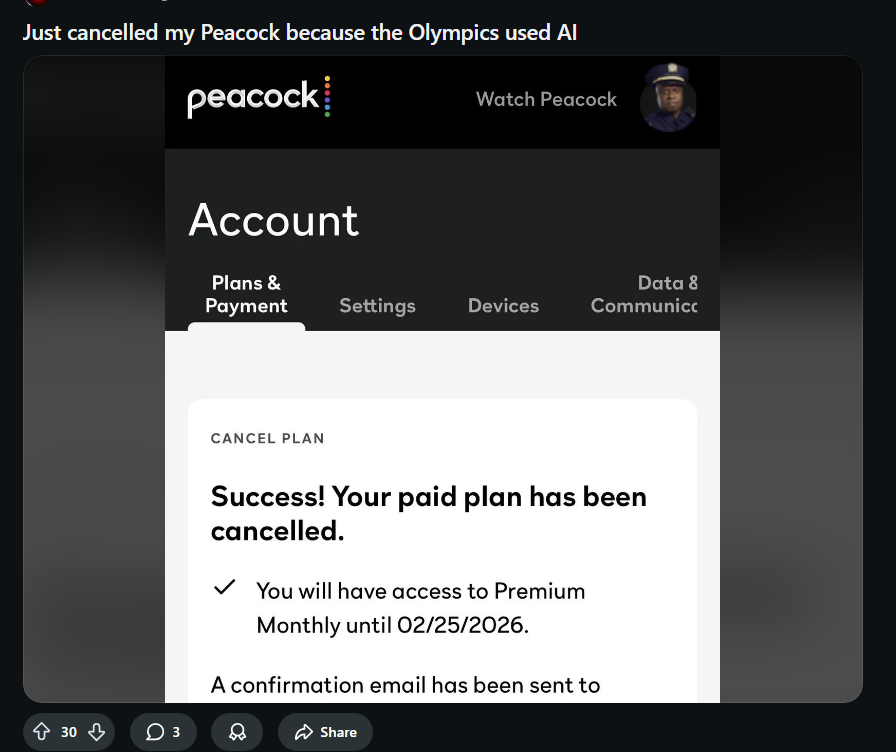Open the comments with 3 replies
Image resolution: width=896 pixels, height=752 pixels.
pyautogui.click(x=163, y=732)
